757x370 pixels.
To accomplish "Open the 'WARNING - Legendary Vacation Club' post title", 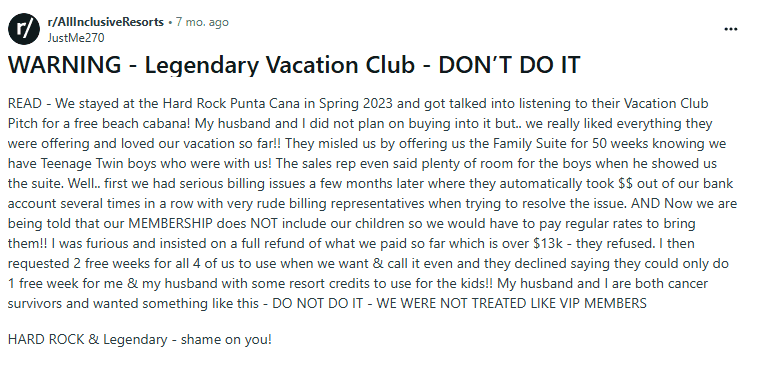I will pos(294,65).
